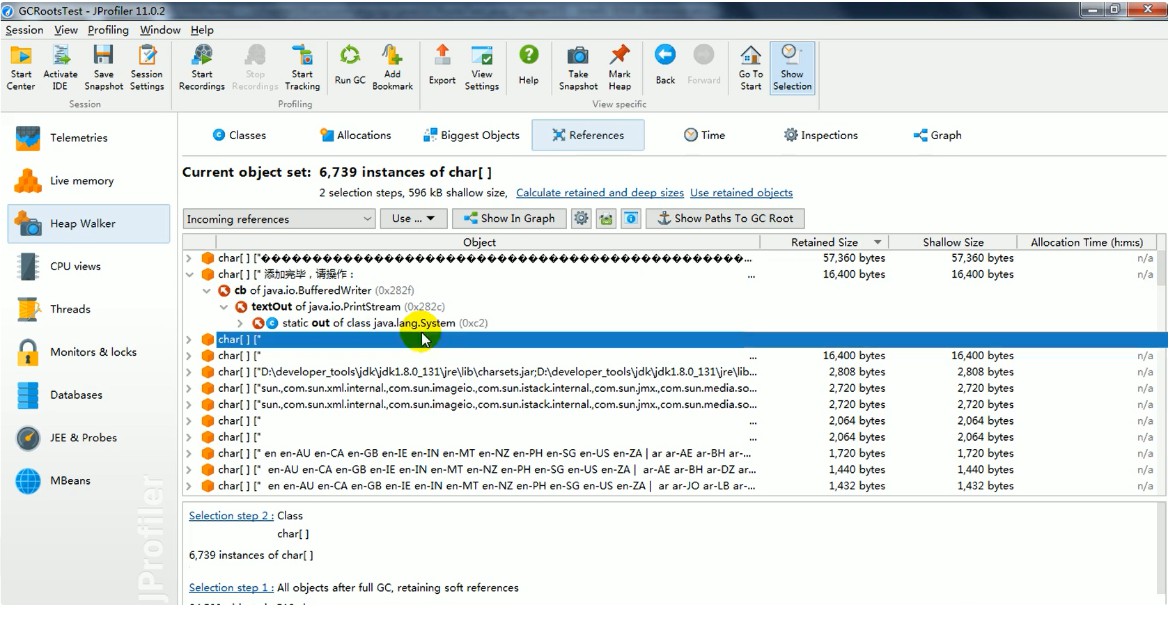Open the Telemetries section in sidebar

point(89,138)
